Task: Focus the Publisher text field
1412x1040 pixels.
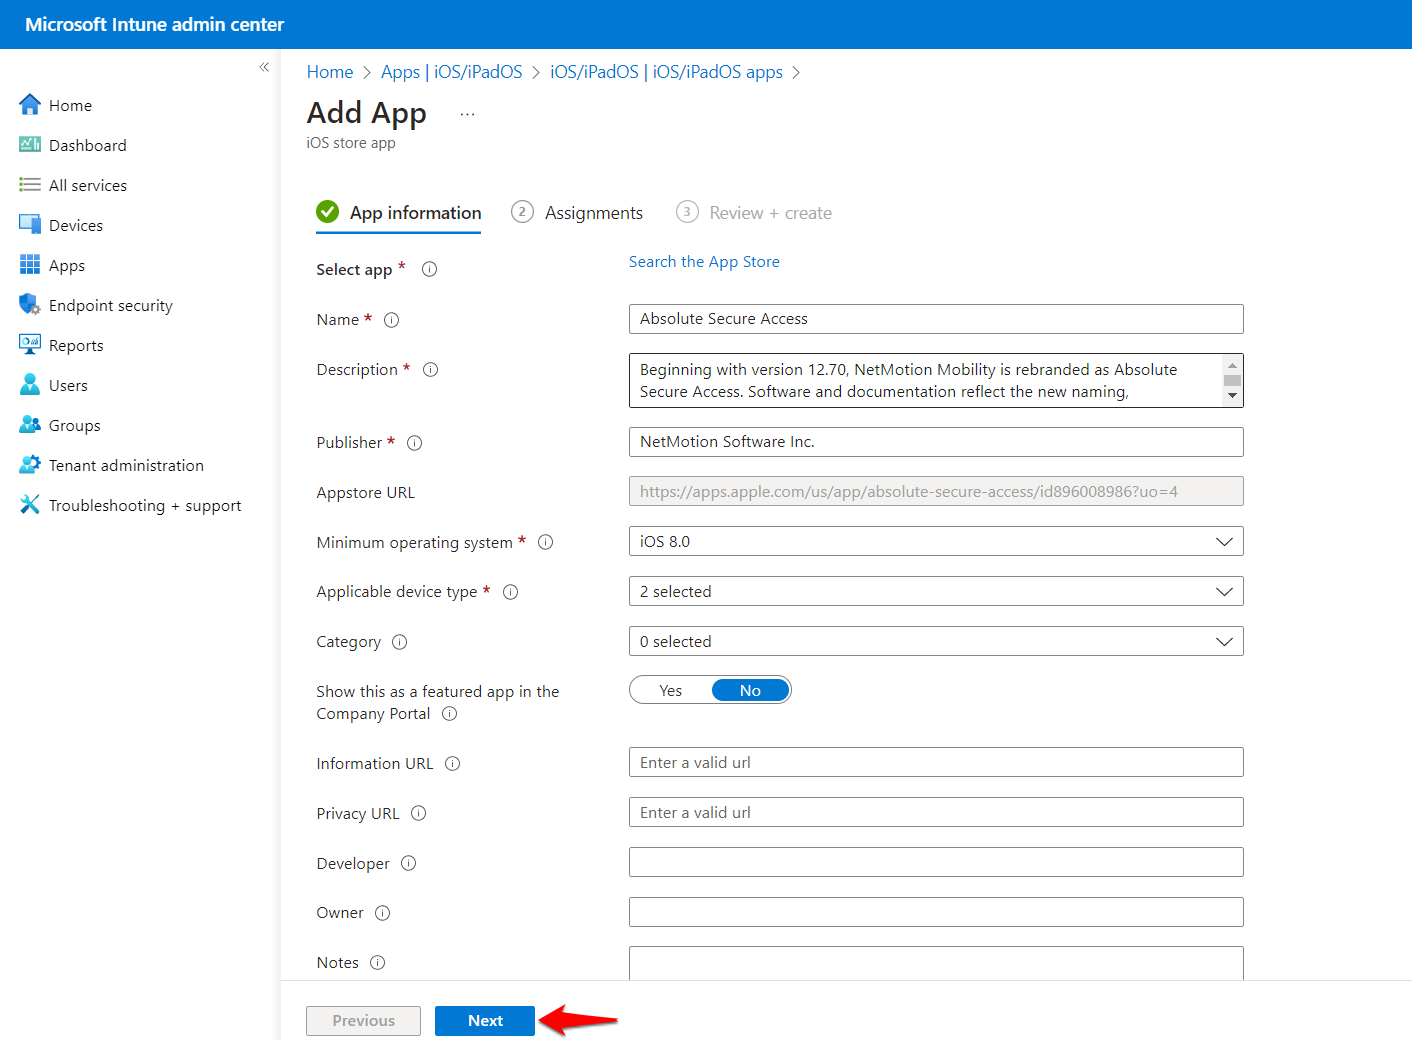Action: click(x=936, y=442)
